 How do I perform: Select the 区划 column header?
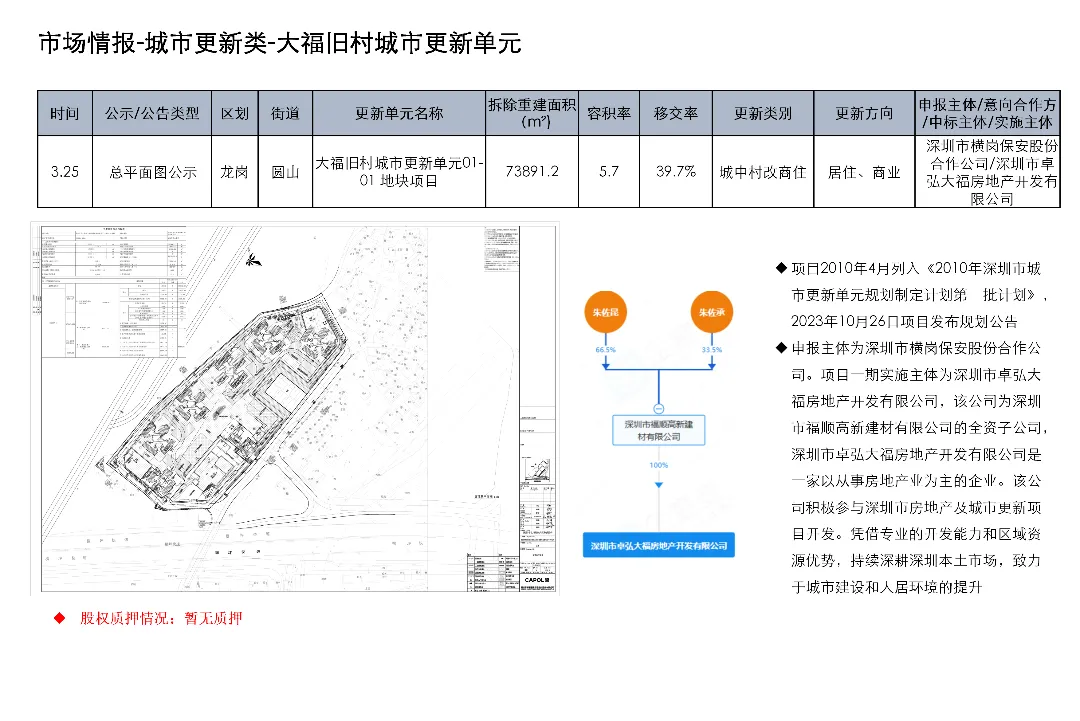click(x=235, y=113)
